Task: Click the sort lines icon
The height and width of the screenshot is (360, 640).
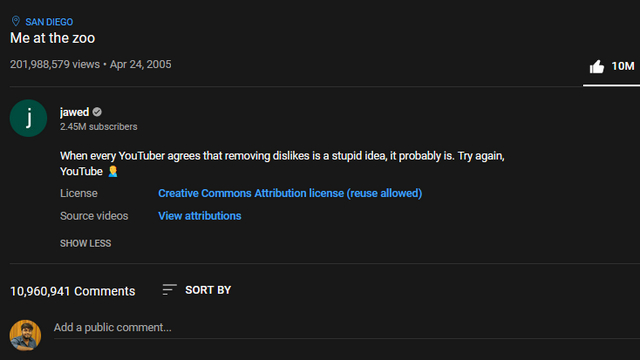Action: 169,290
